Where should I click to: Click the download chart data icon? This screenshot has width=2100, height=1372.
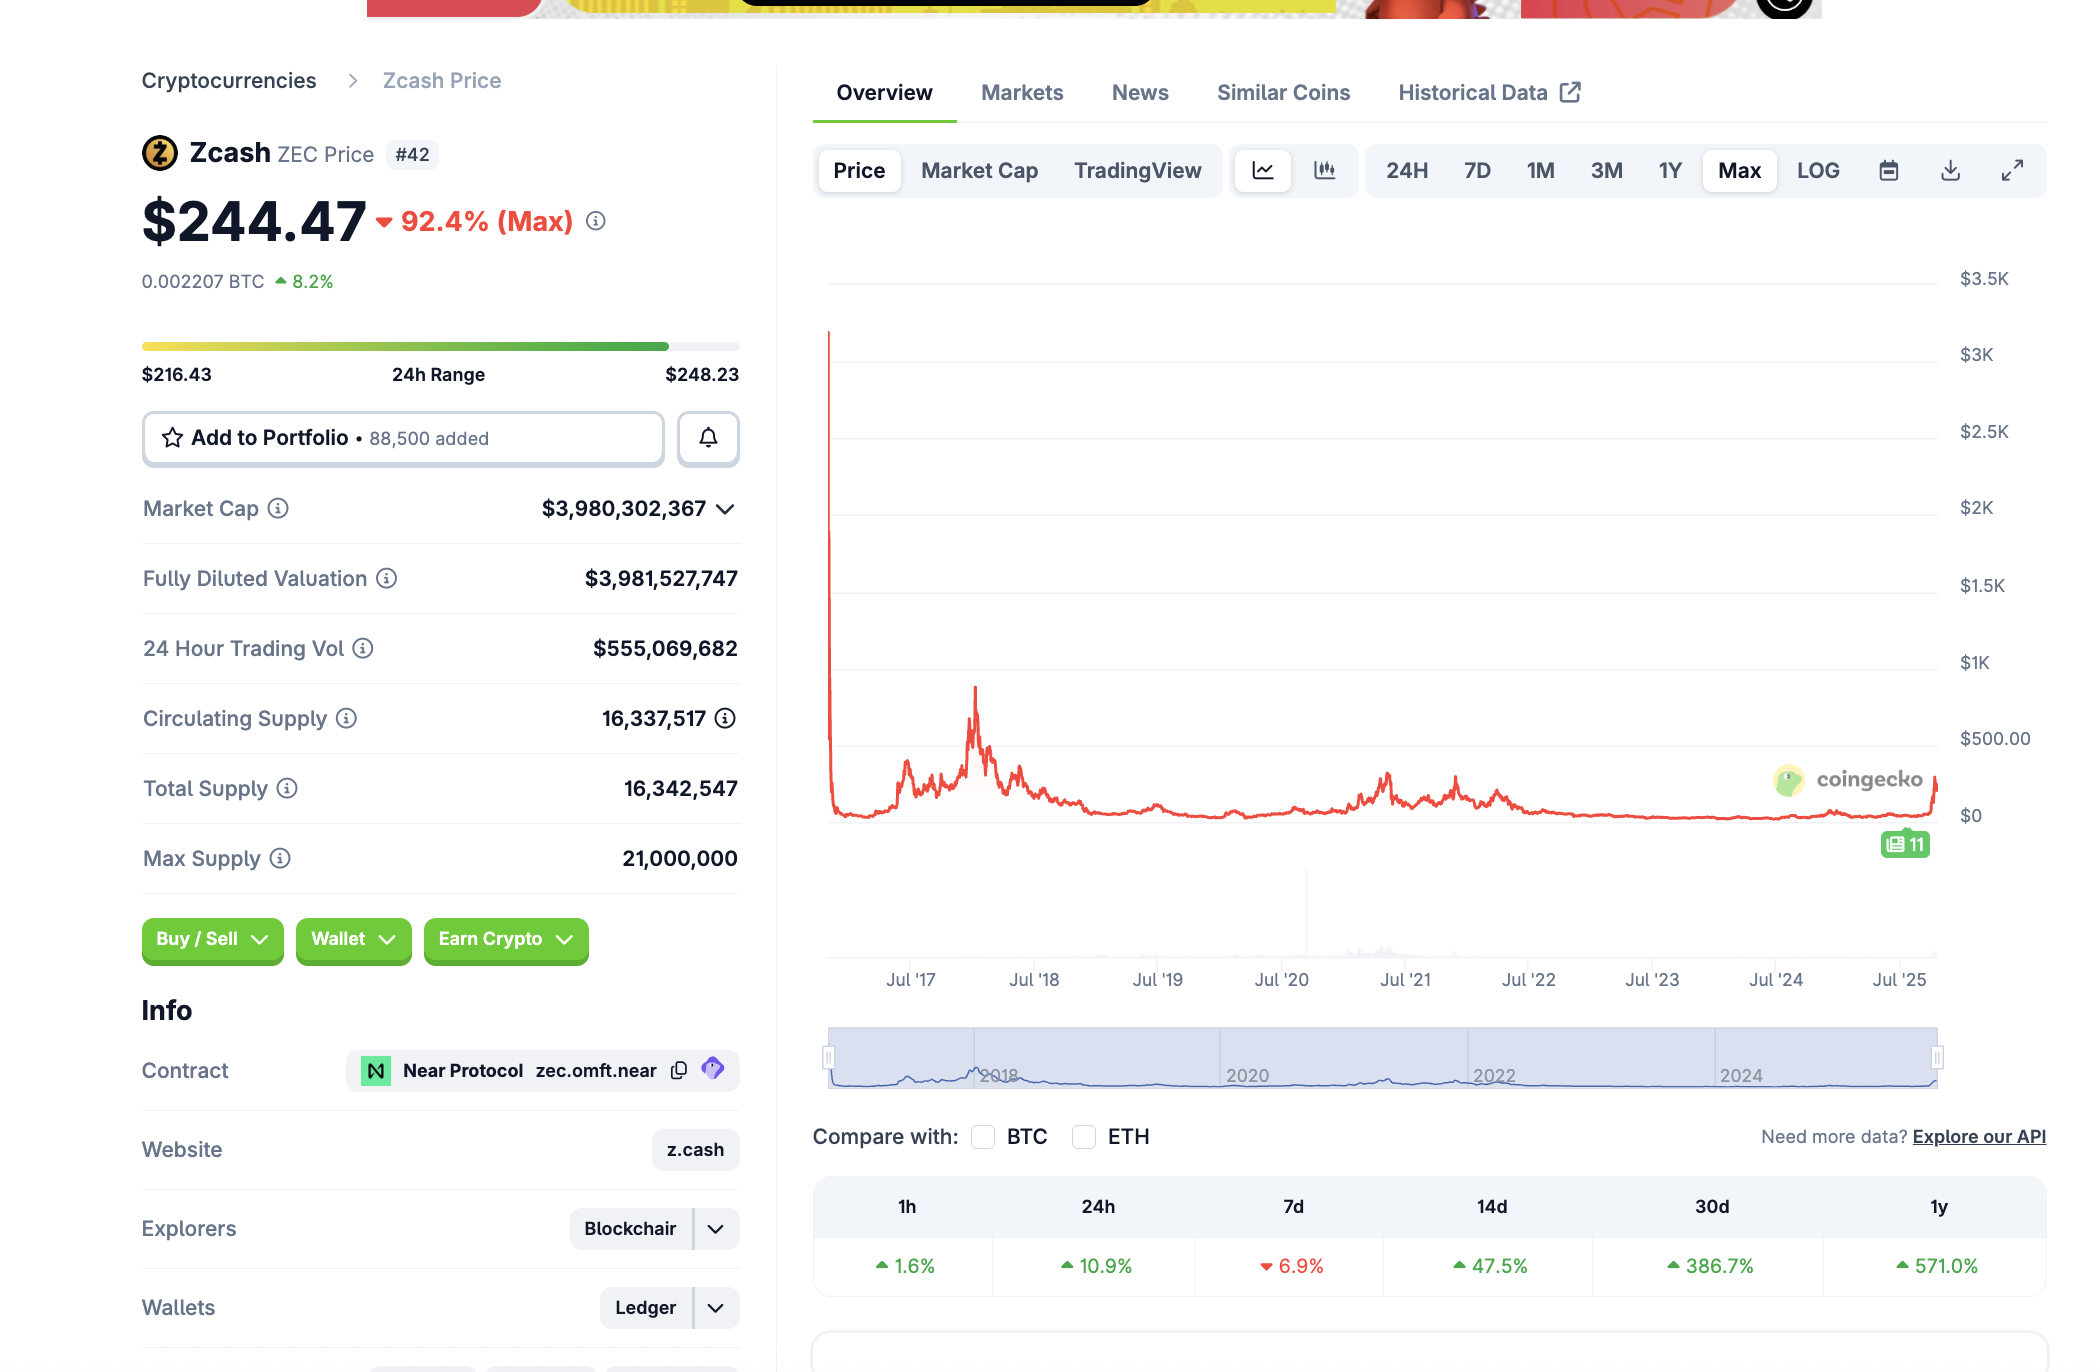click(1950, 171)
